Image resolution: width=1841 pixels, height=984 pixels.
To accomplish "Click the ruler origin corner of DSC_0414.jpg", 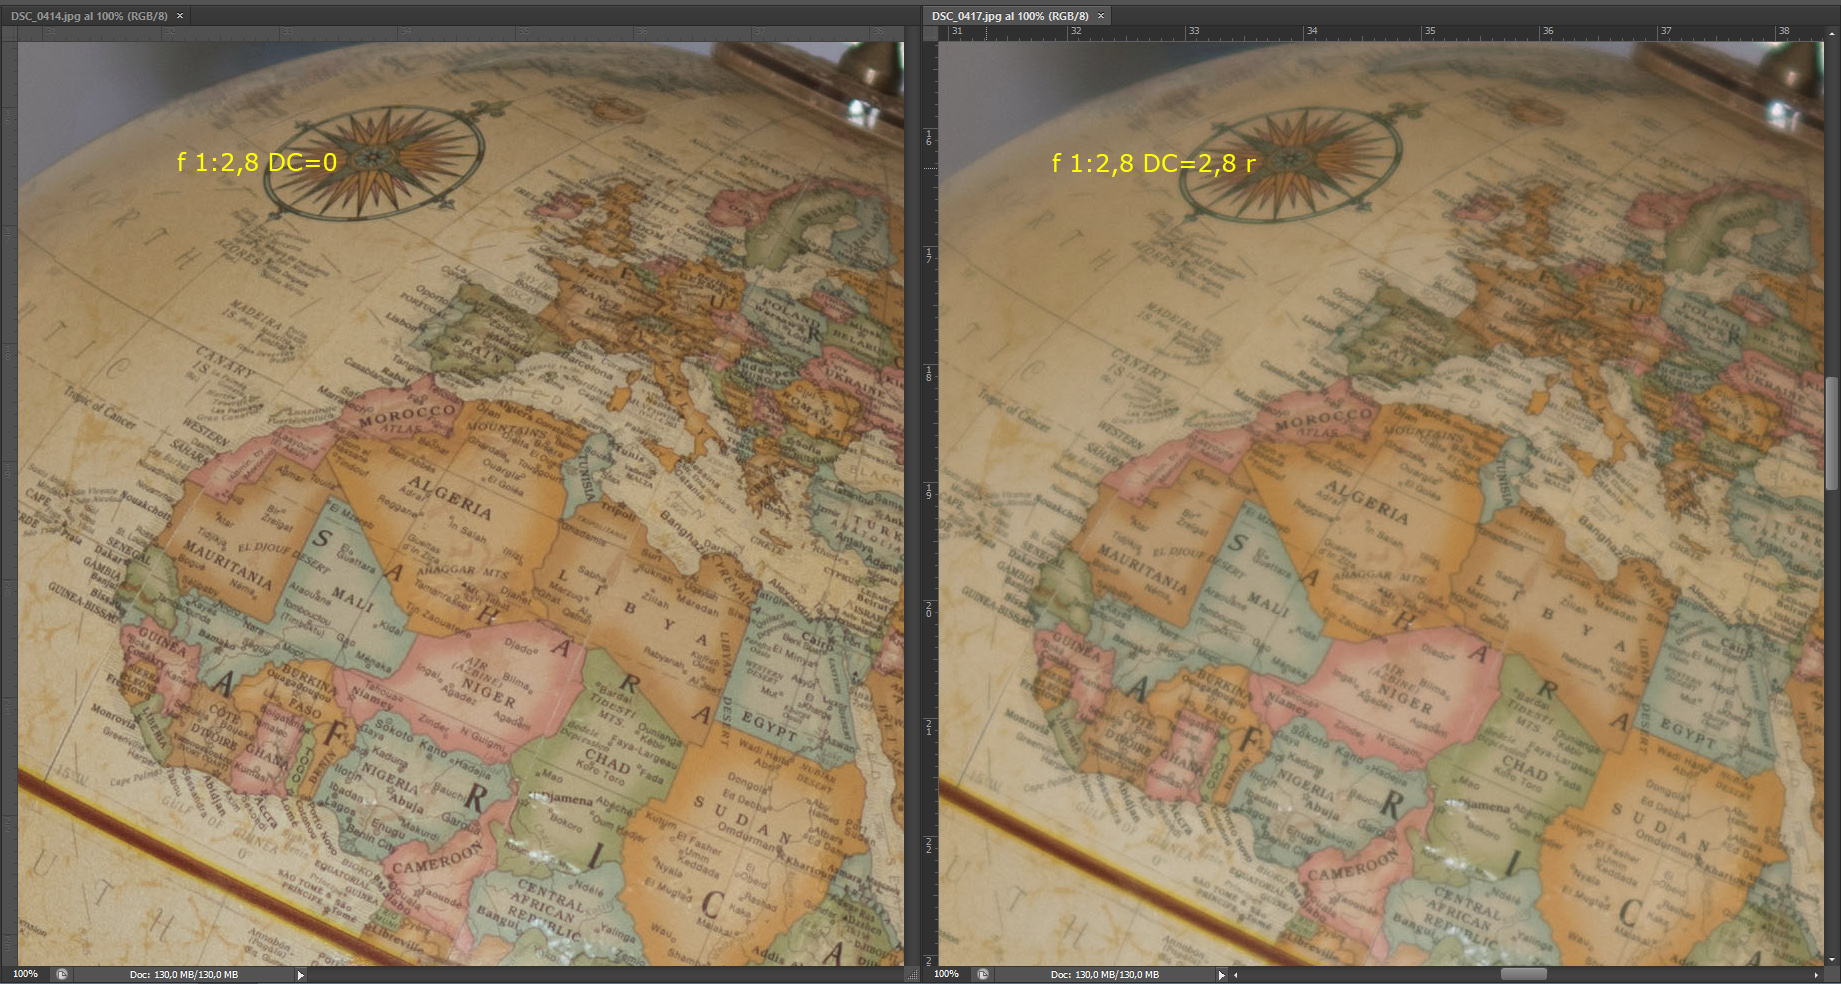I will tap(9, 33).
